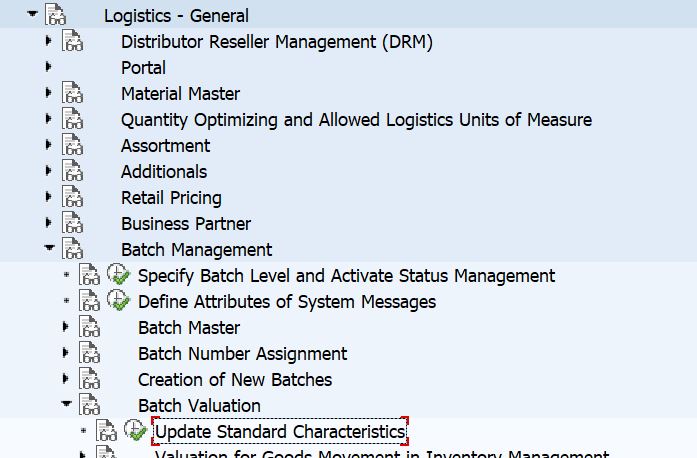The width and height of the screenshot is (697, 458).
Task: Expand the Portal node
Action: 48,67
